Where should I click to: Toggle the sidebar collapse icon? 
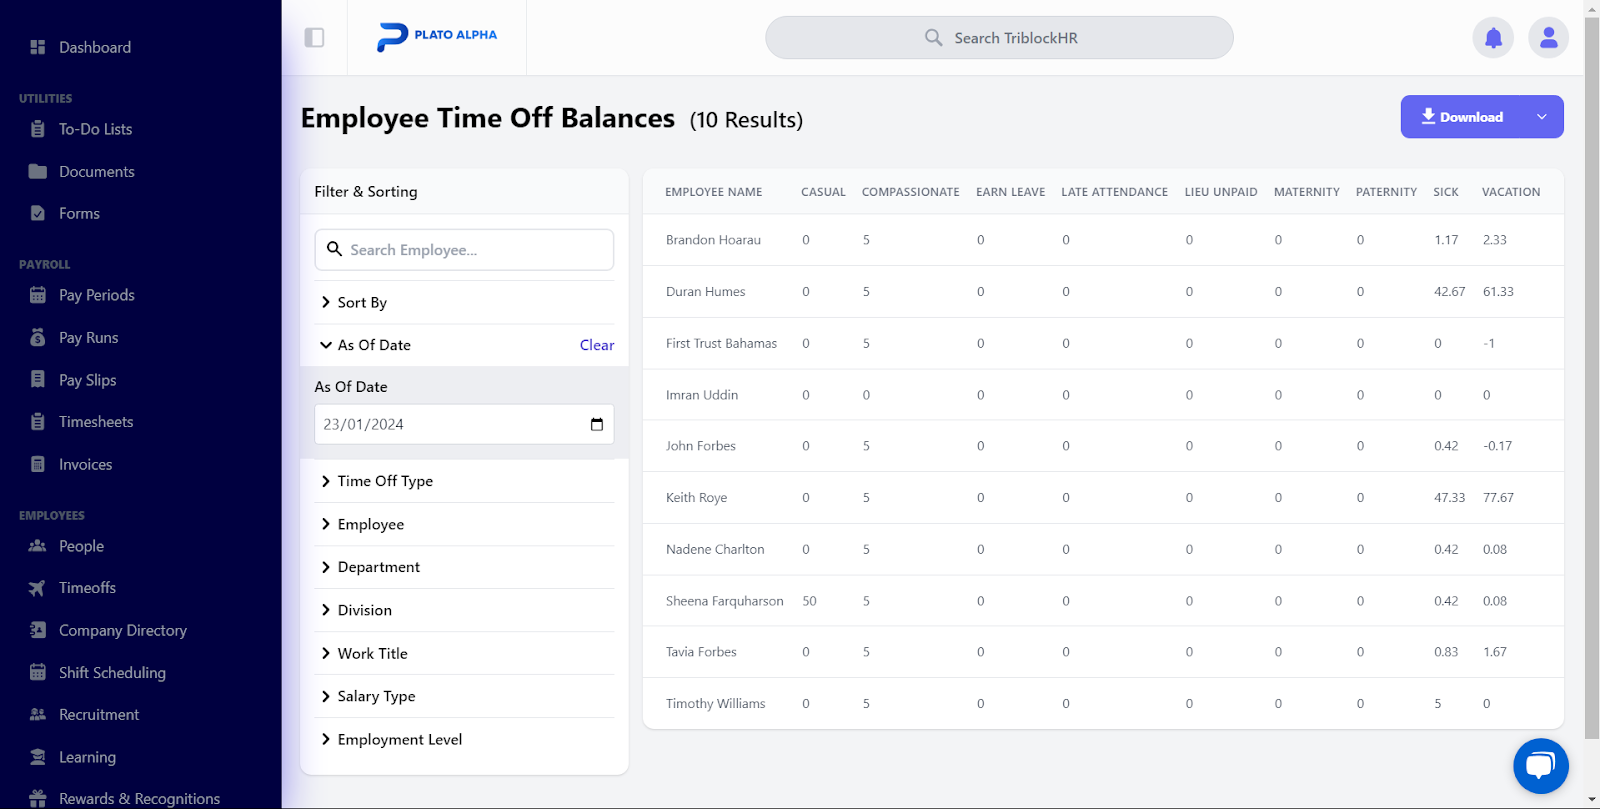coord(314,38)
